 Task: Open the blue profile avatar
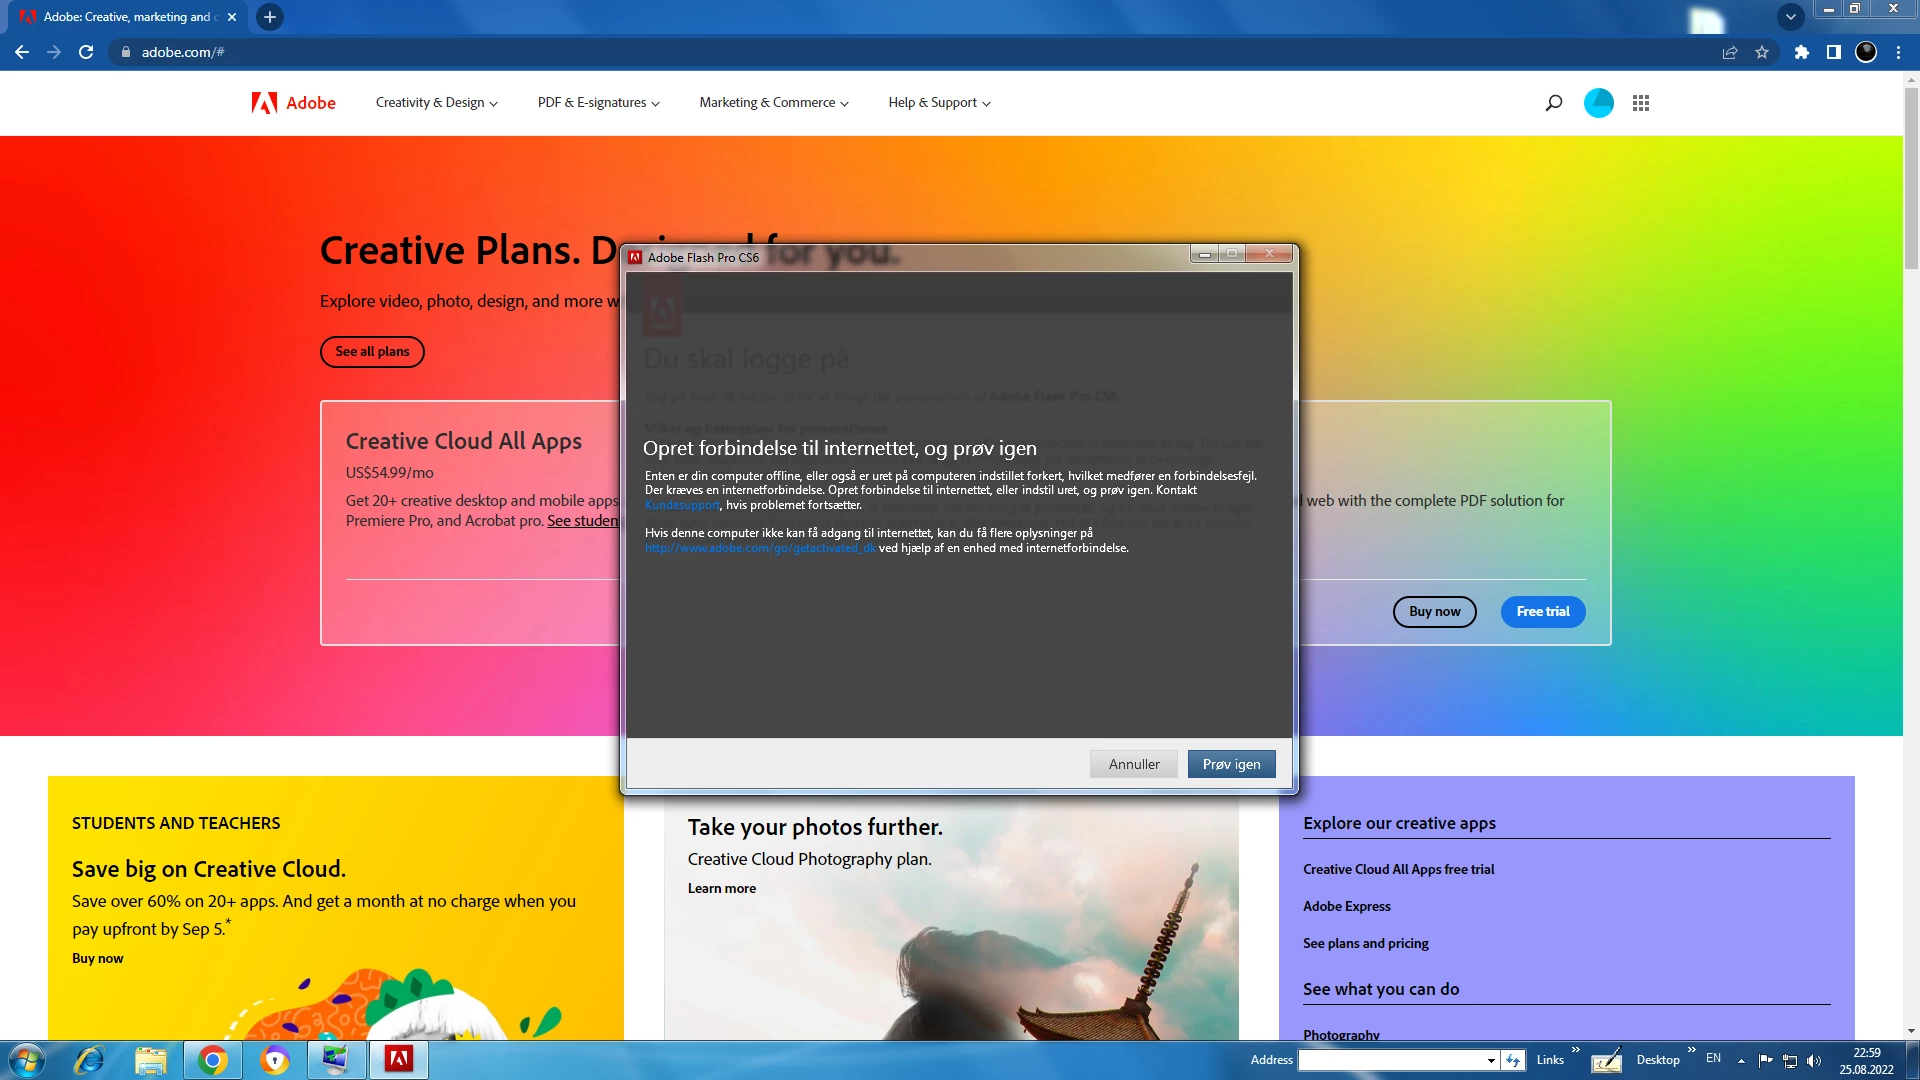[1598, 103]
